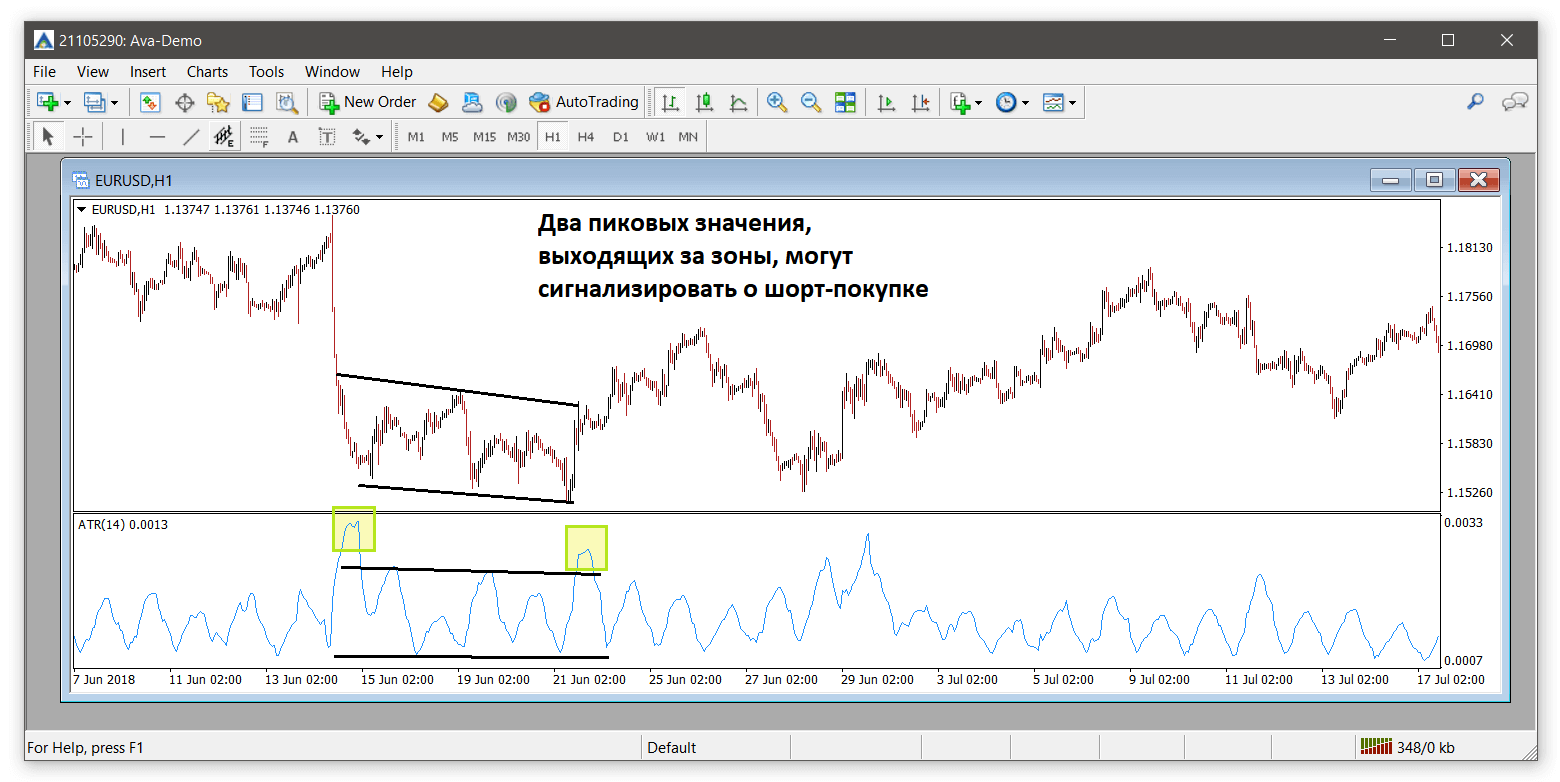Select the Text Label tool

point(327,137)
